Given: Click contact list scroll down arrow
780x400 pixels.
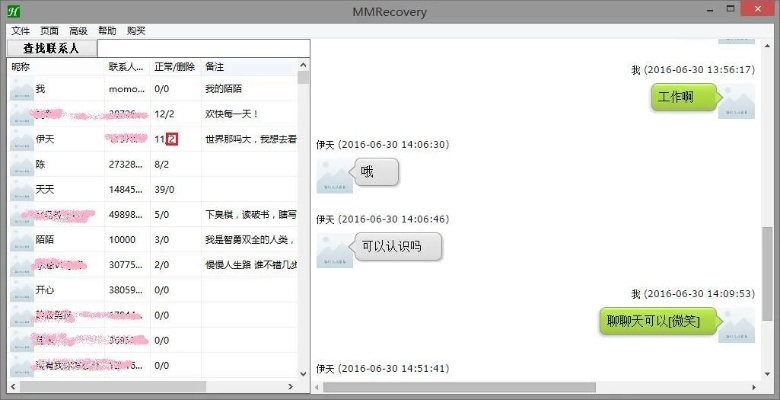Looking at the screenshot, I should pyautogui.click(x=303, y=374).
